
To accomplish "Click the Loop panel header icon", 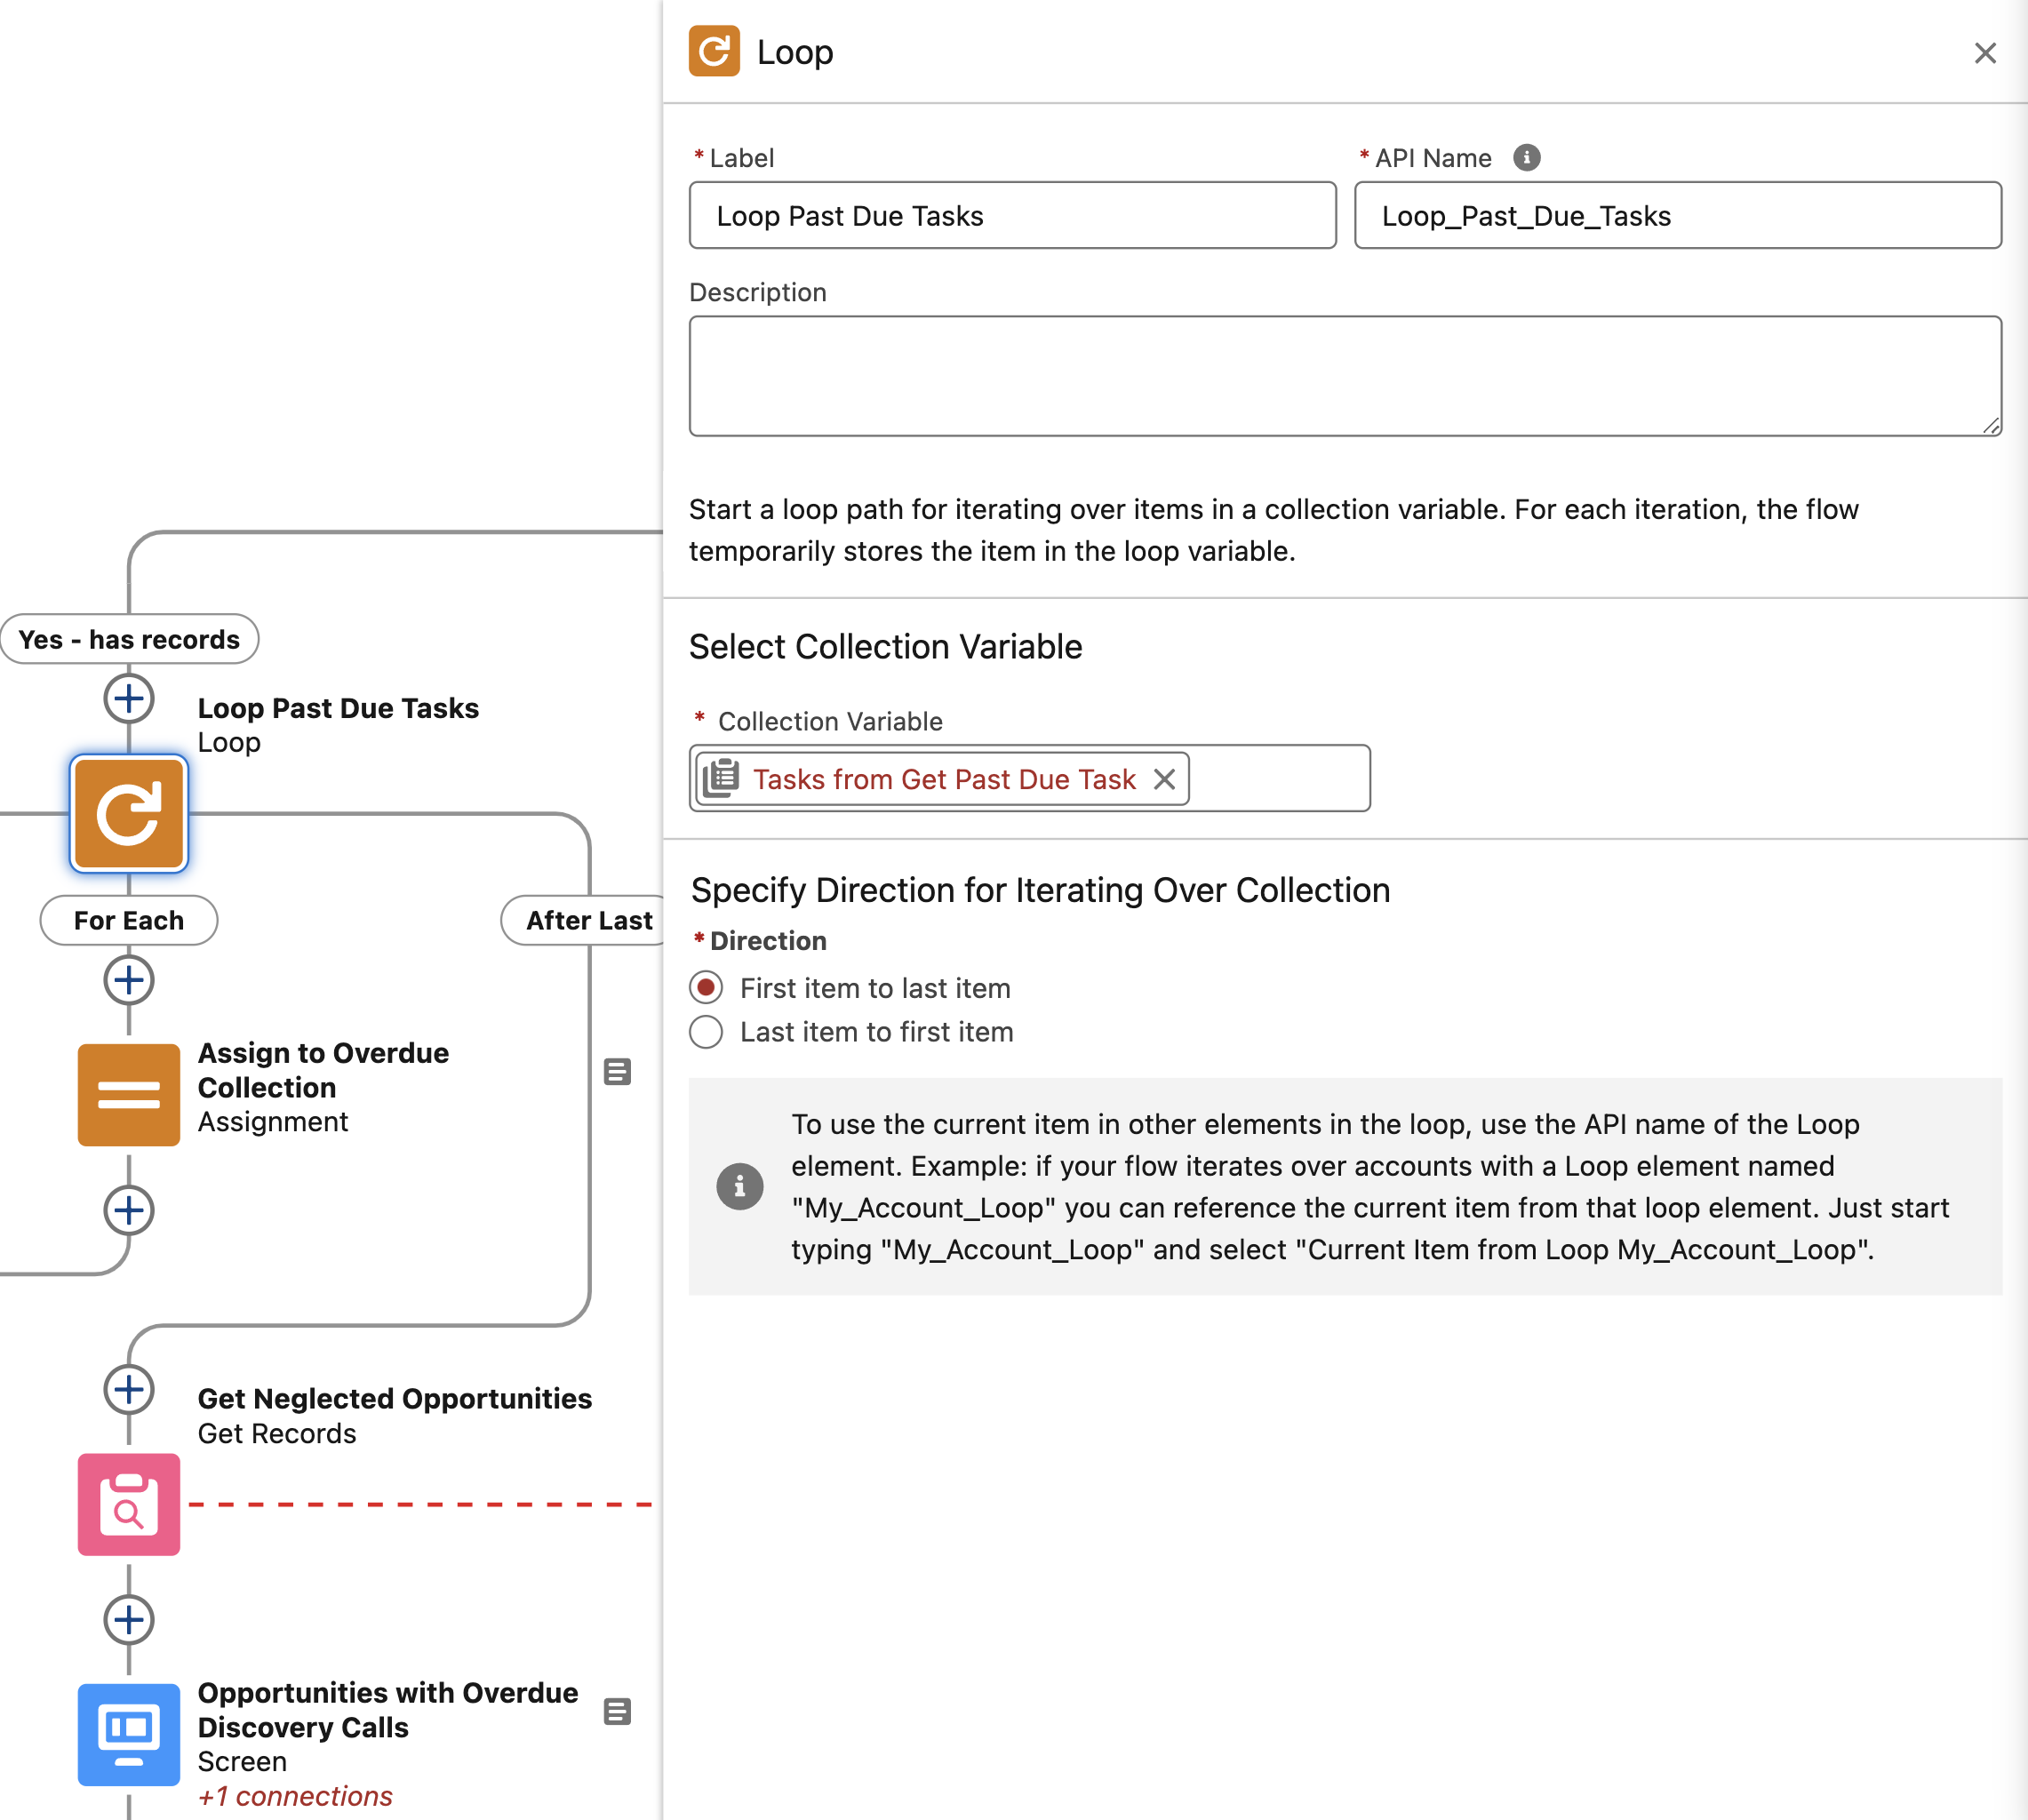I will tap(714, 51).
